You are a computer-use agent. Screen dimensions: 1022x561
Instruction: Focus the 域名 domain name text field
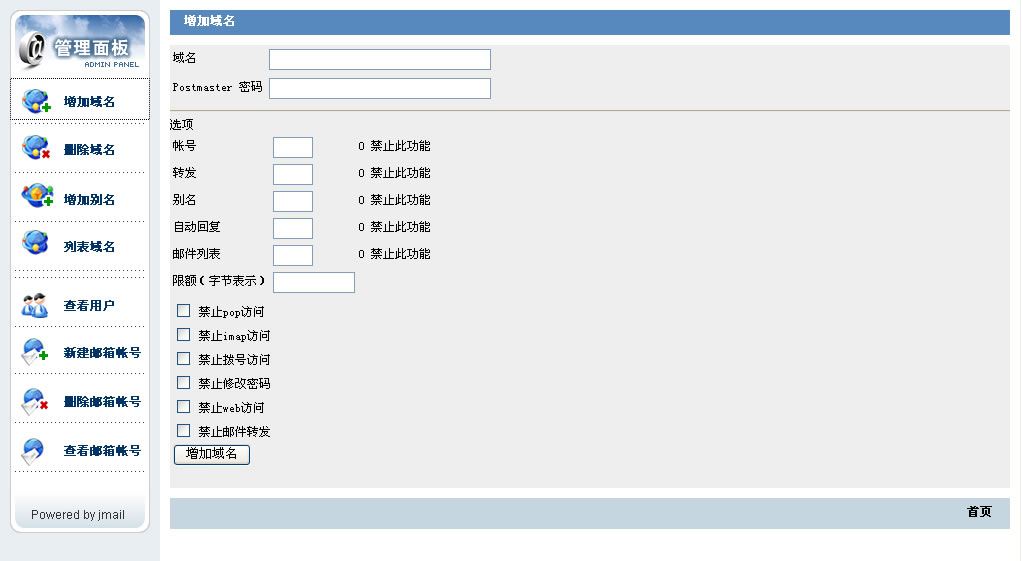[x=380, y=60]
